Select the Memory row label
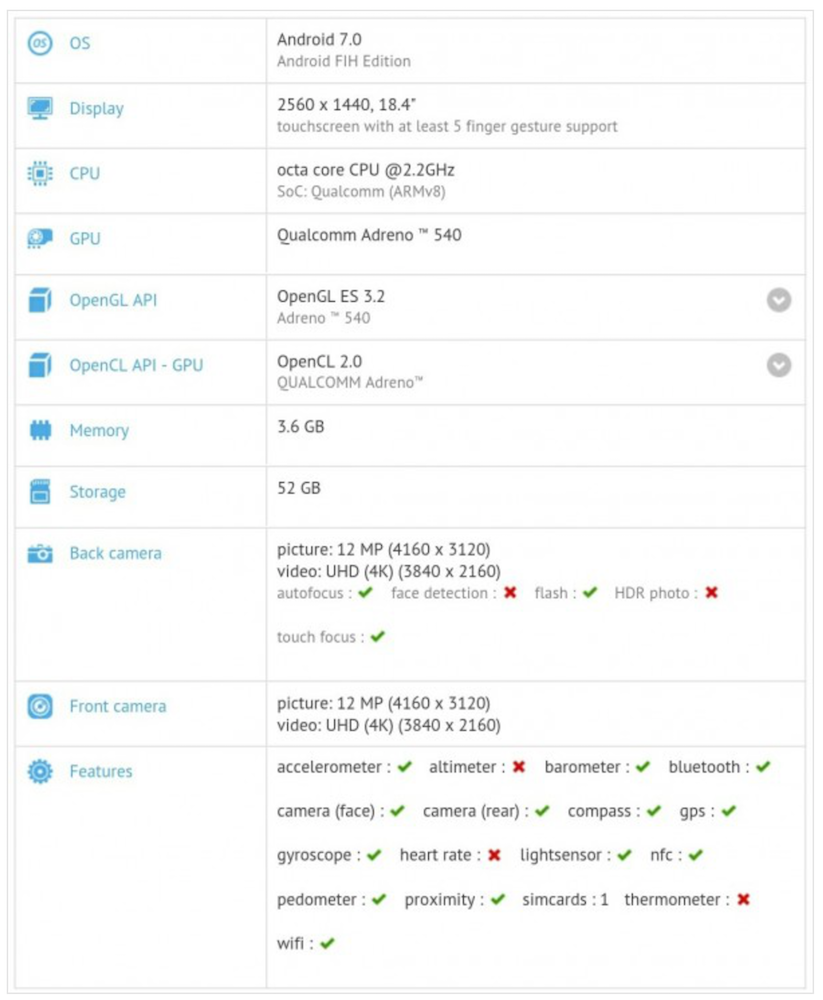823x1000 pixels. 99,431
